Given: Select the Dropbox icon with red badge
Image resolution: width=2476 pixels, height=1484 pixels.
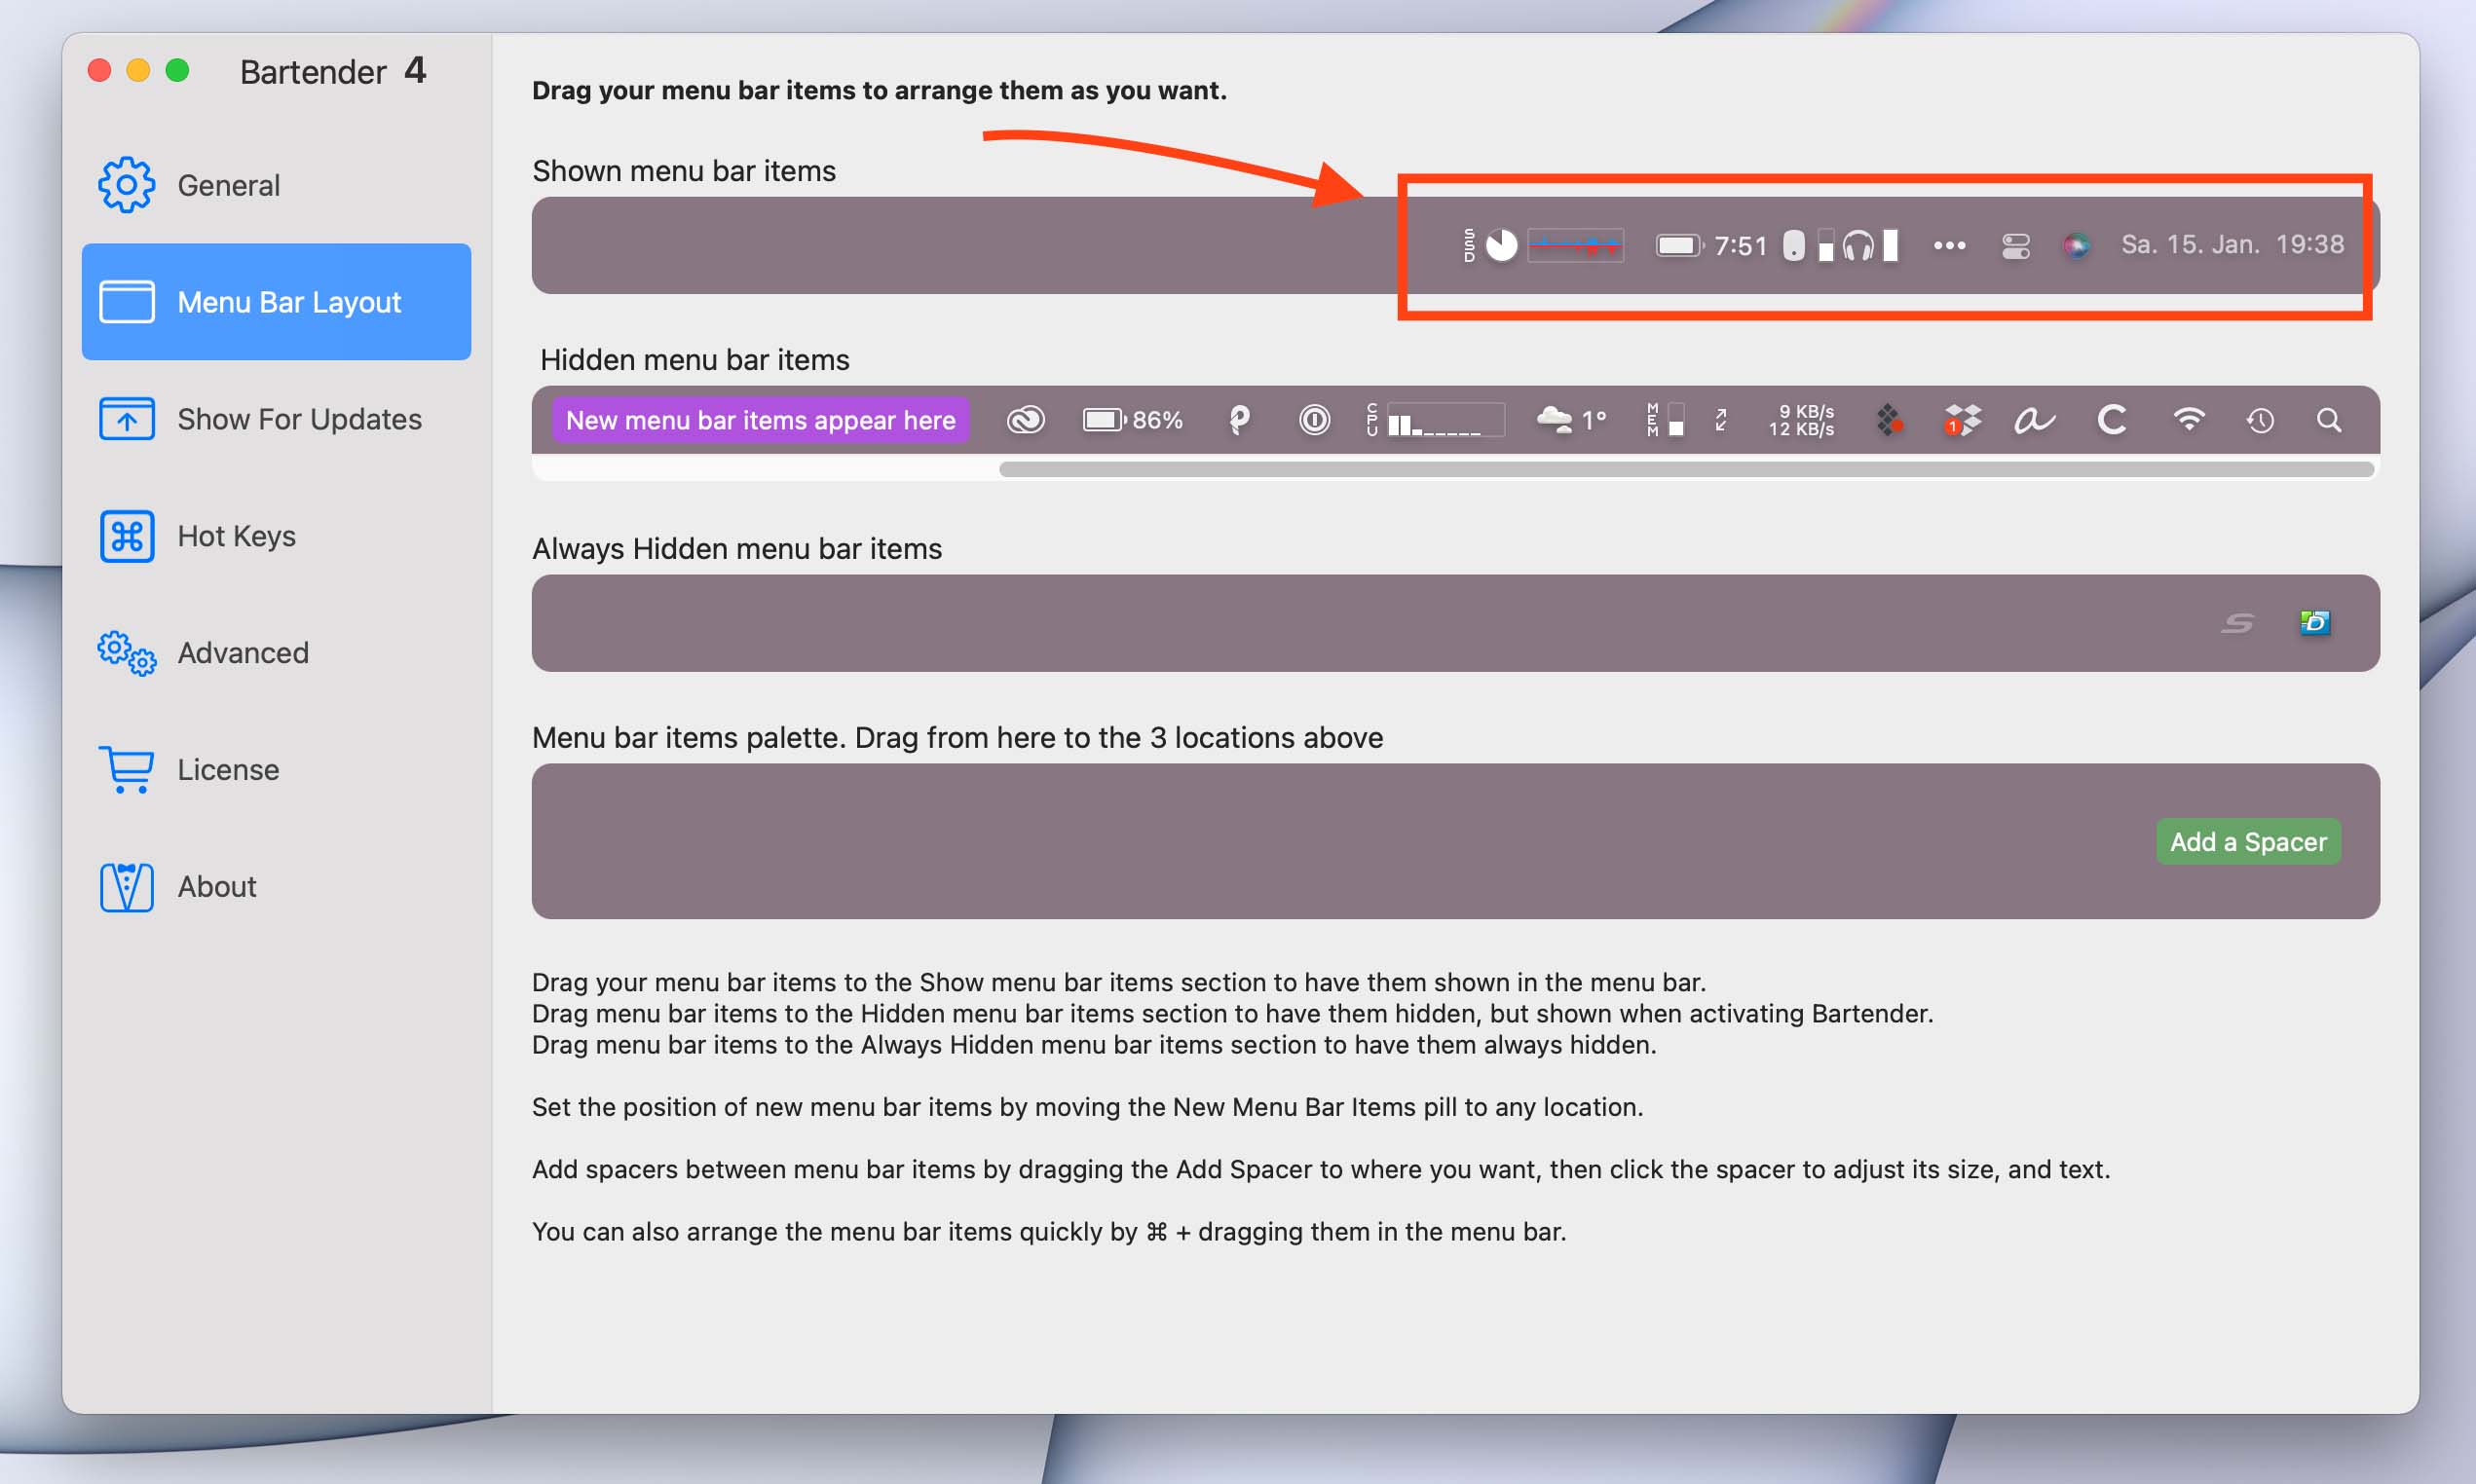Looking at the screenshot, I should [1961, 420].
